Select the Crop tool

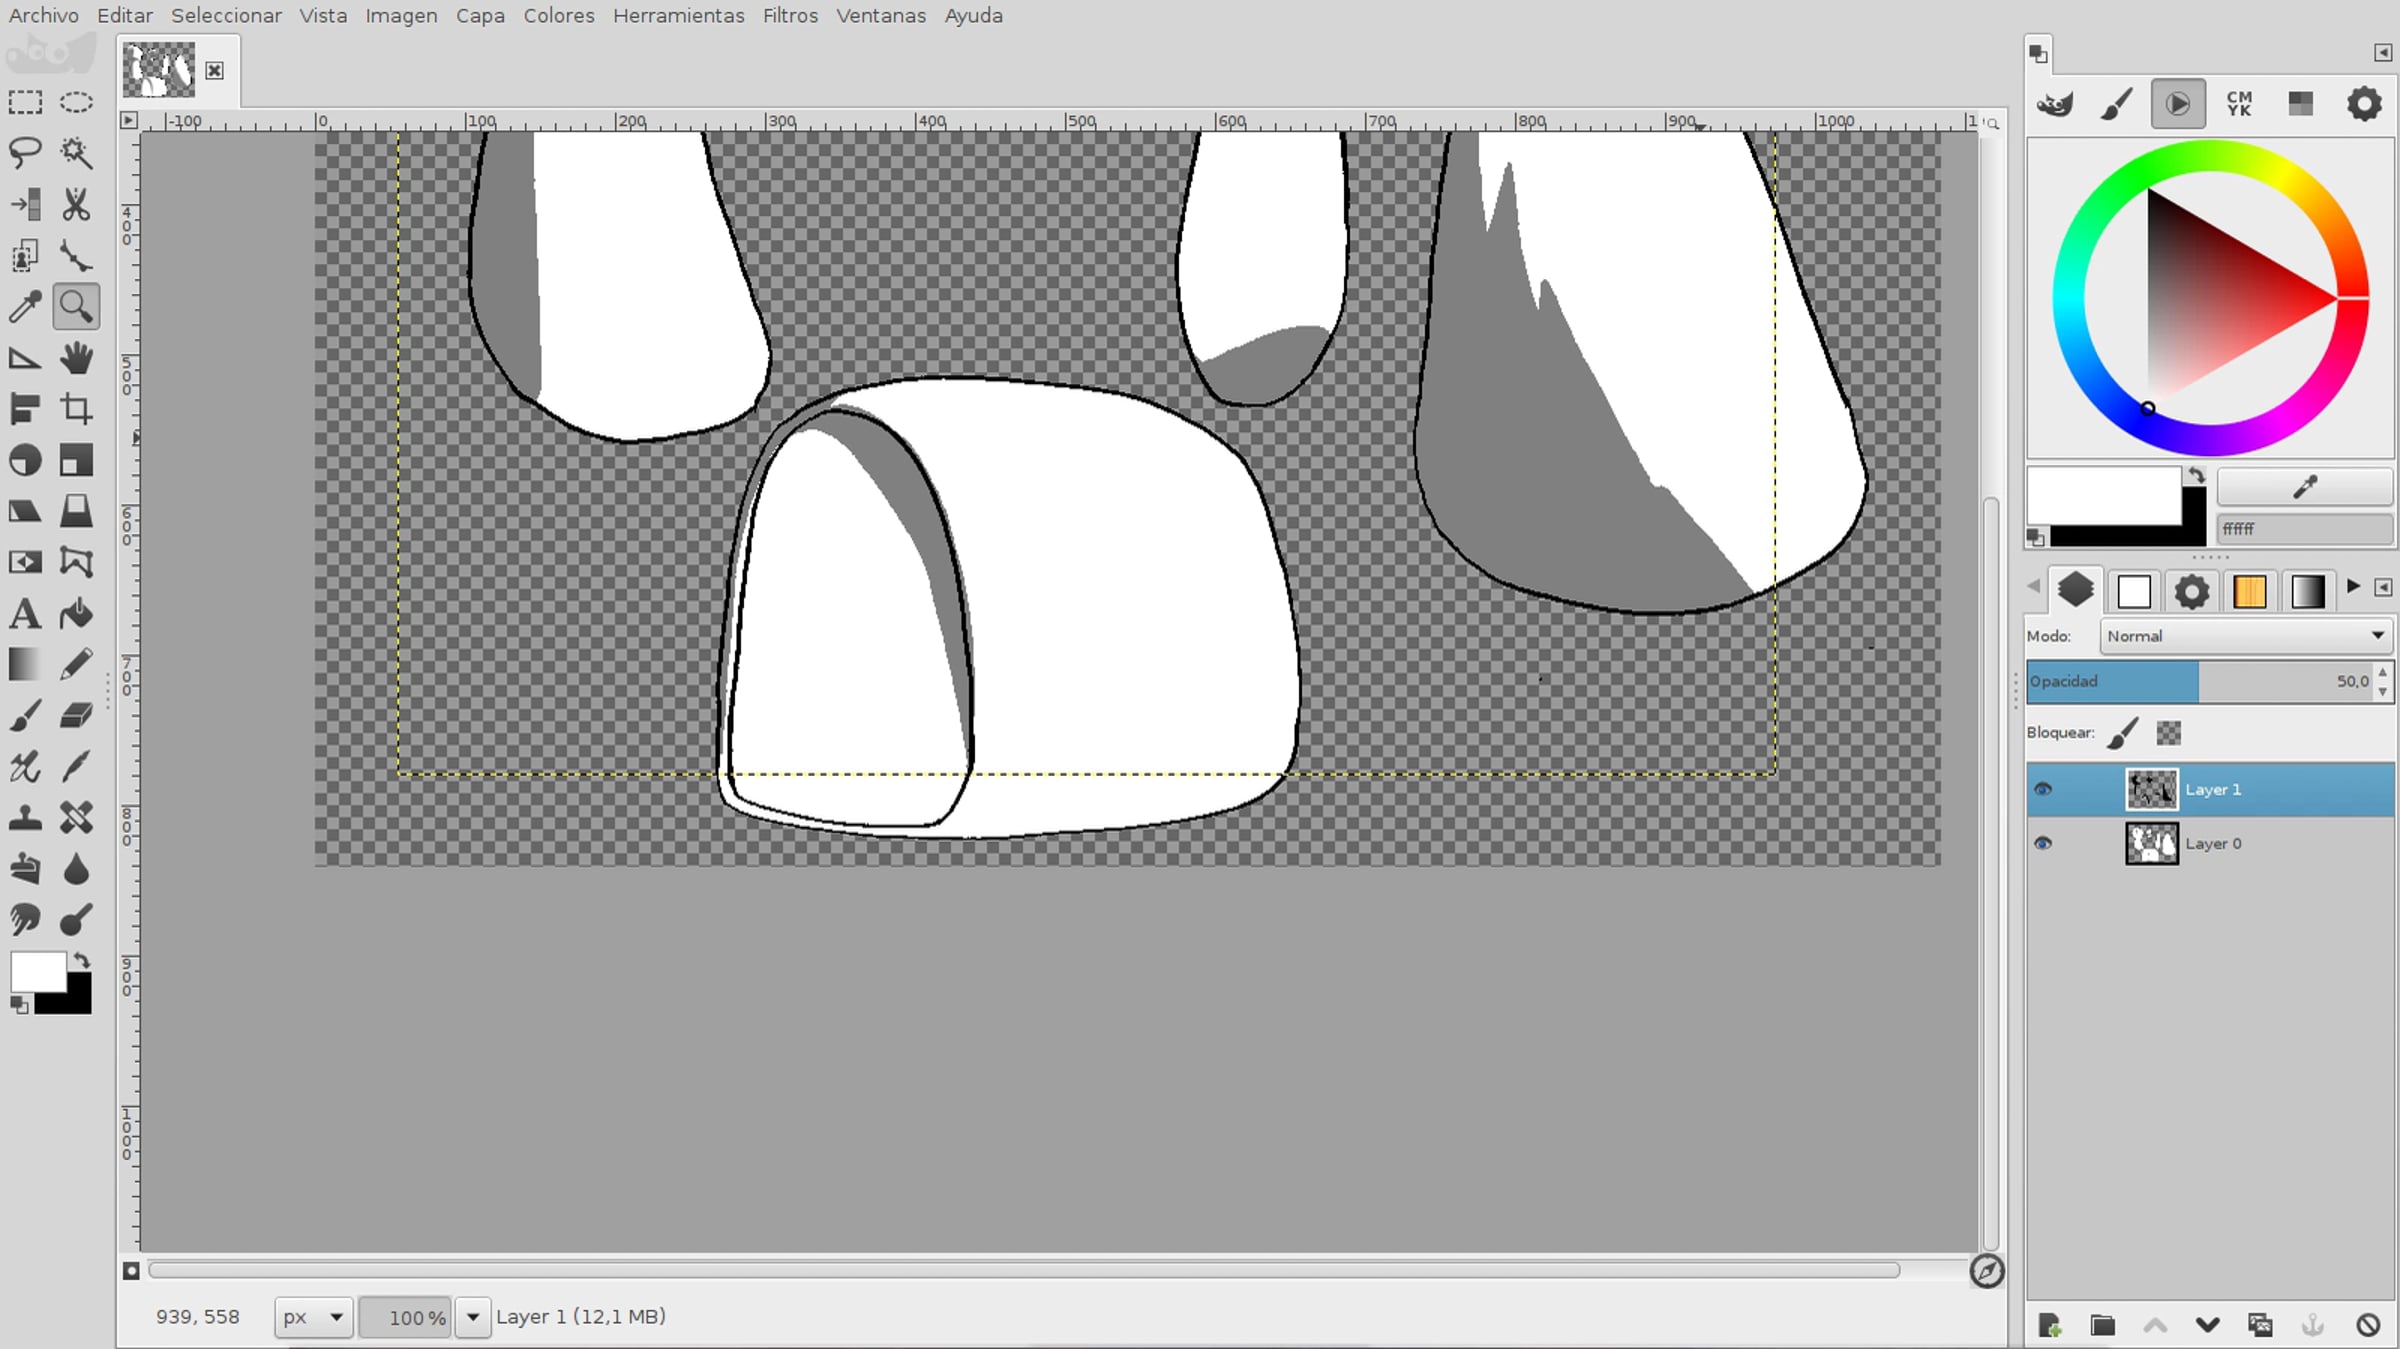(76, 409)
